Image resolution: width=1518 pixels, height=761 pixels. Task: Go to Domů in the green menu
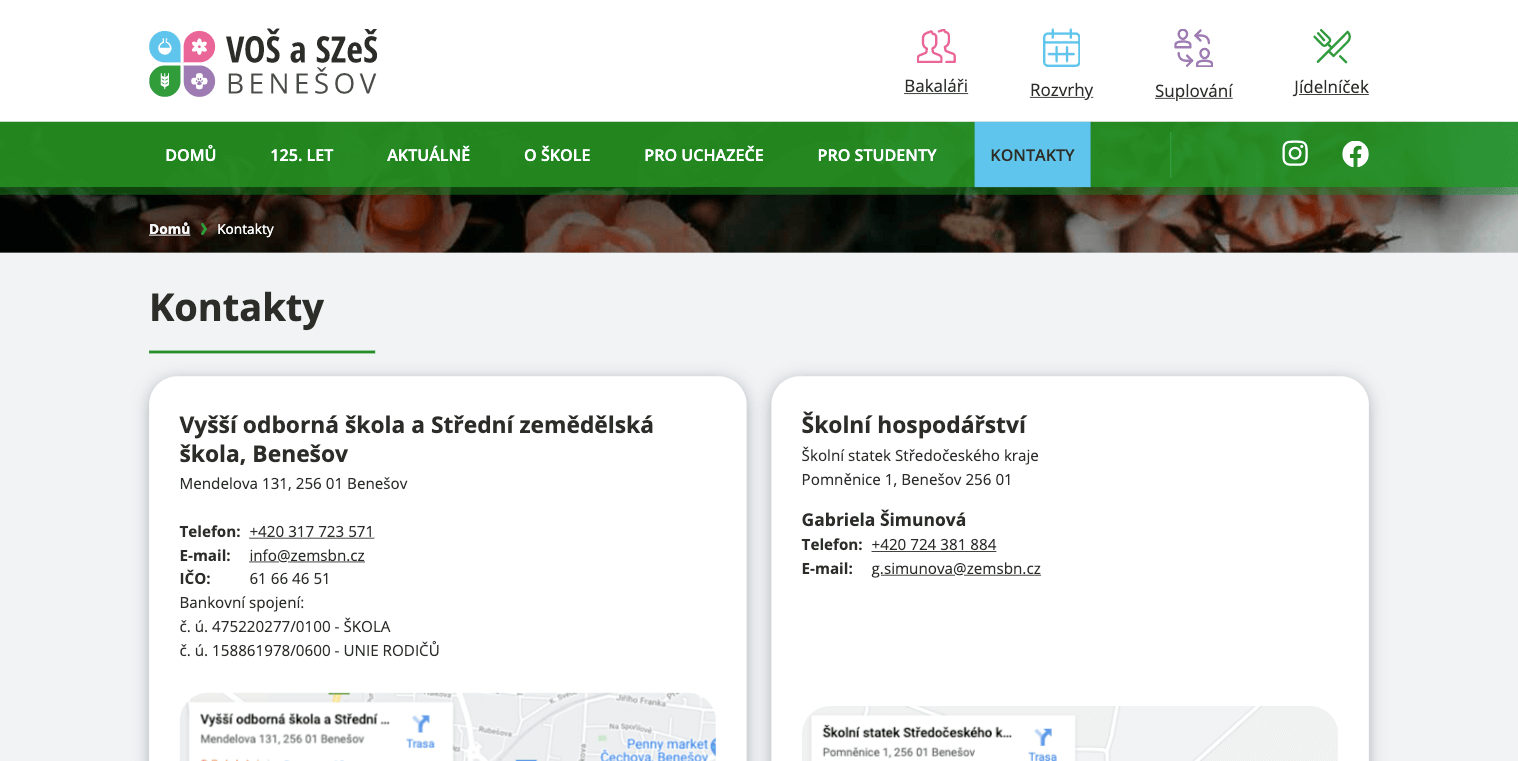pyautogui.click(x=190, y=155)
